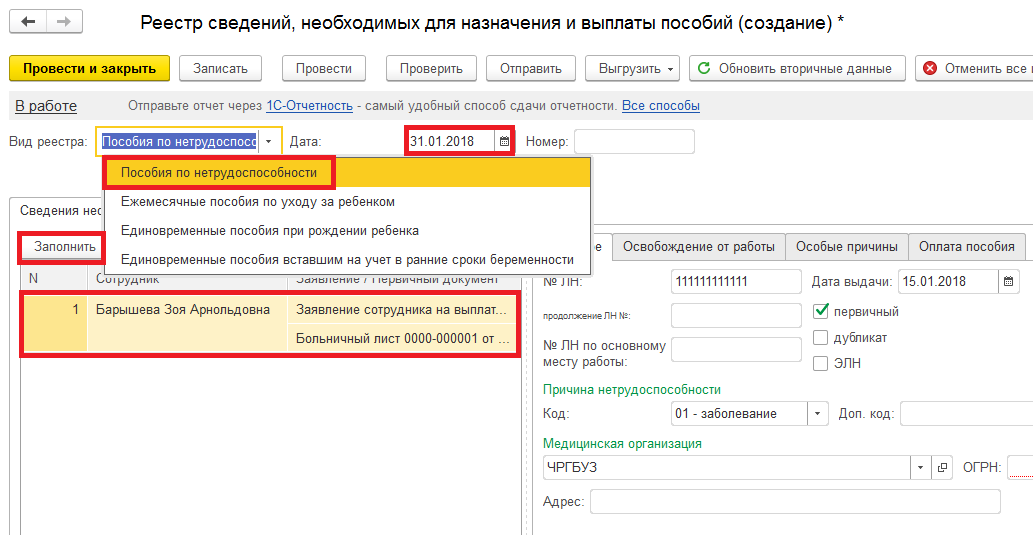Click the Номер input field

coord(634,142)
